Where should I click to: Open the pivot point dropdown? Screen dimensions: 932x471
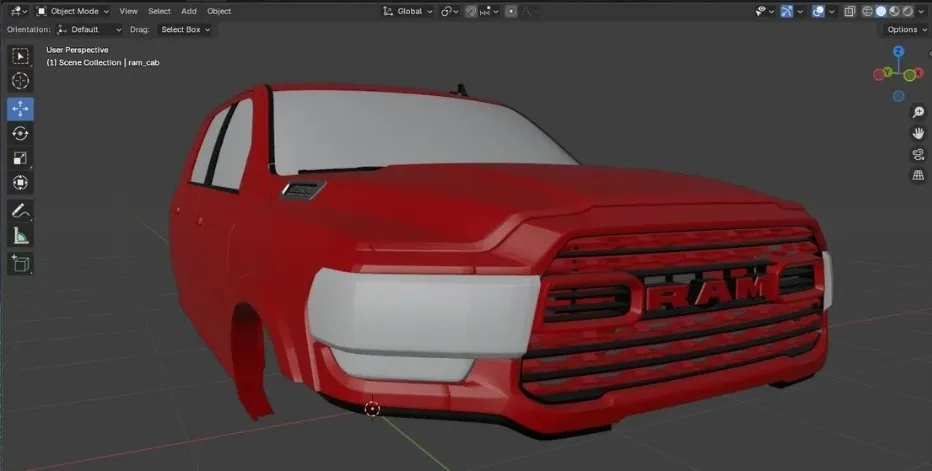pos(450,11)
